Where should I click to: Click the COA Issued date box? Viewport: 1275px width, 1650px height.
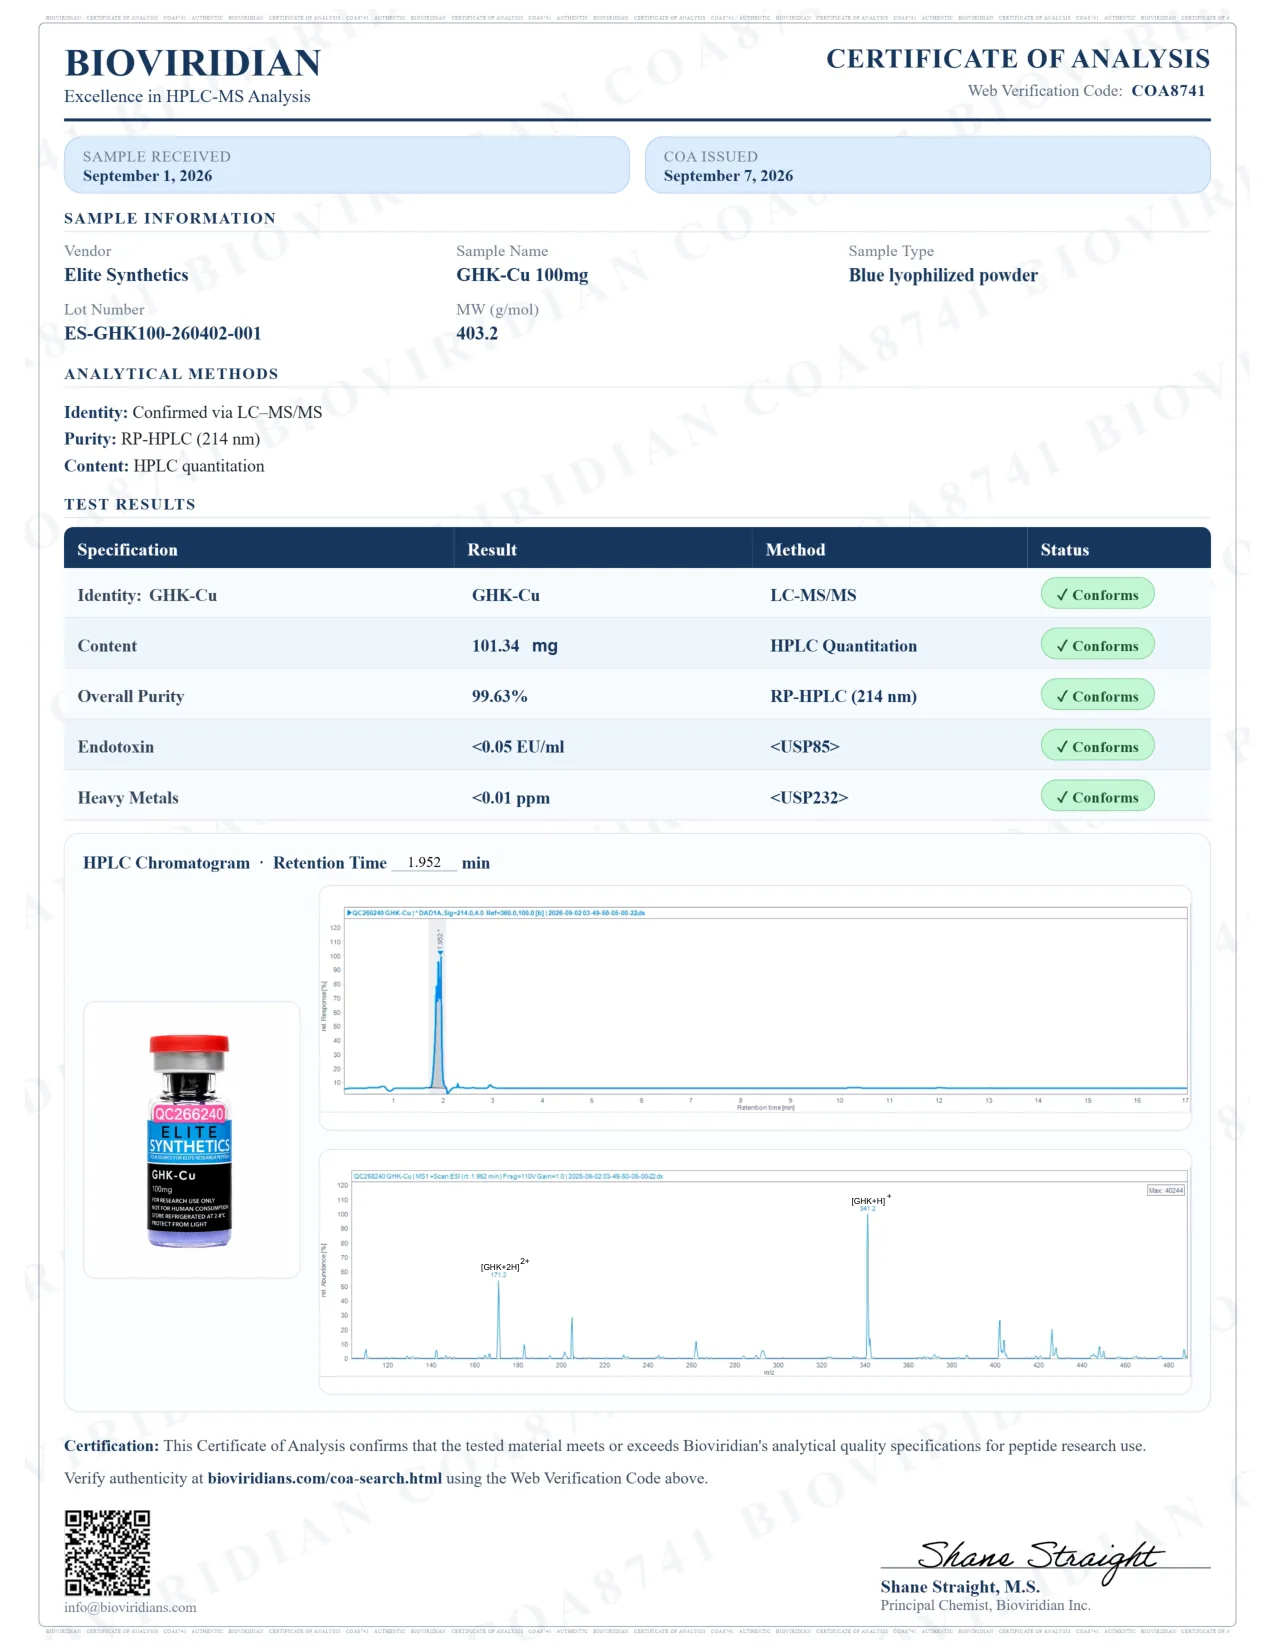click(x=927, y=165)
